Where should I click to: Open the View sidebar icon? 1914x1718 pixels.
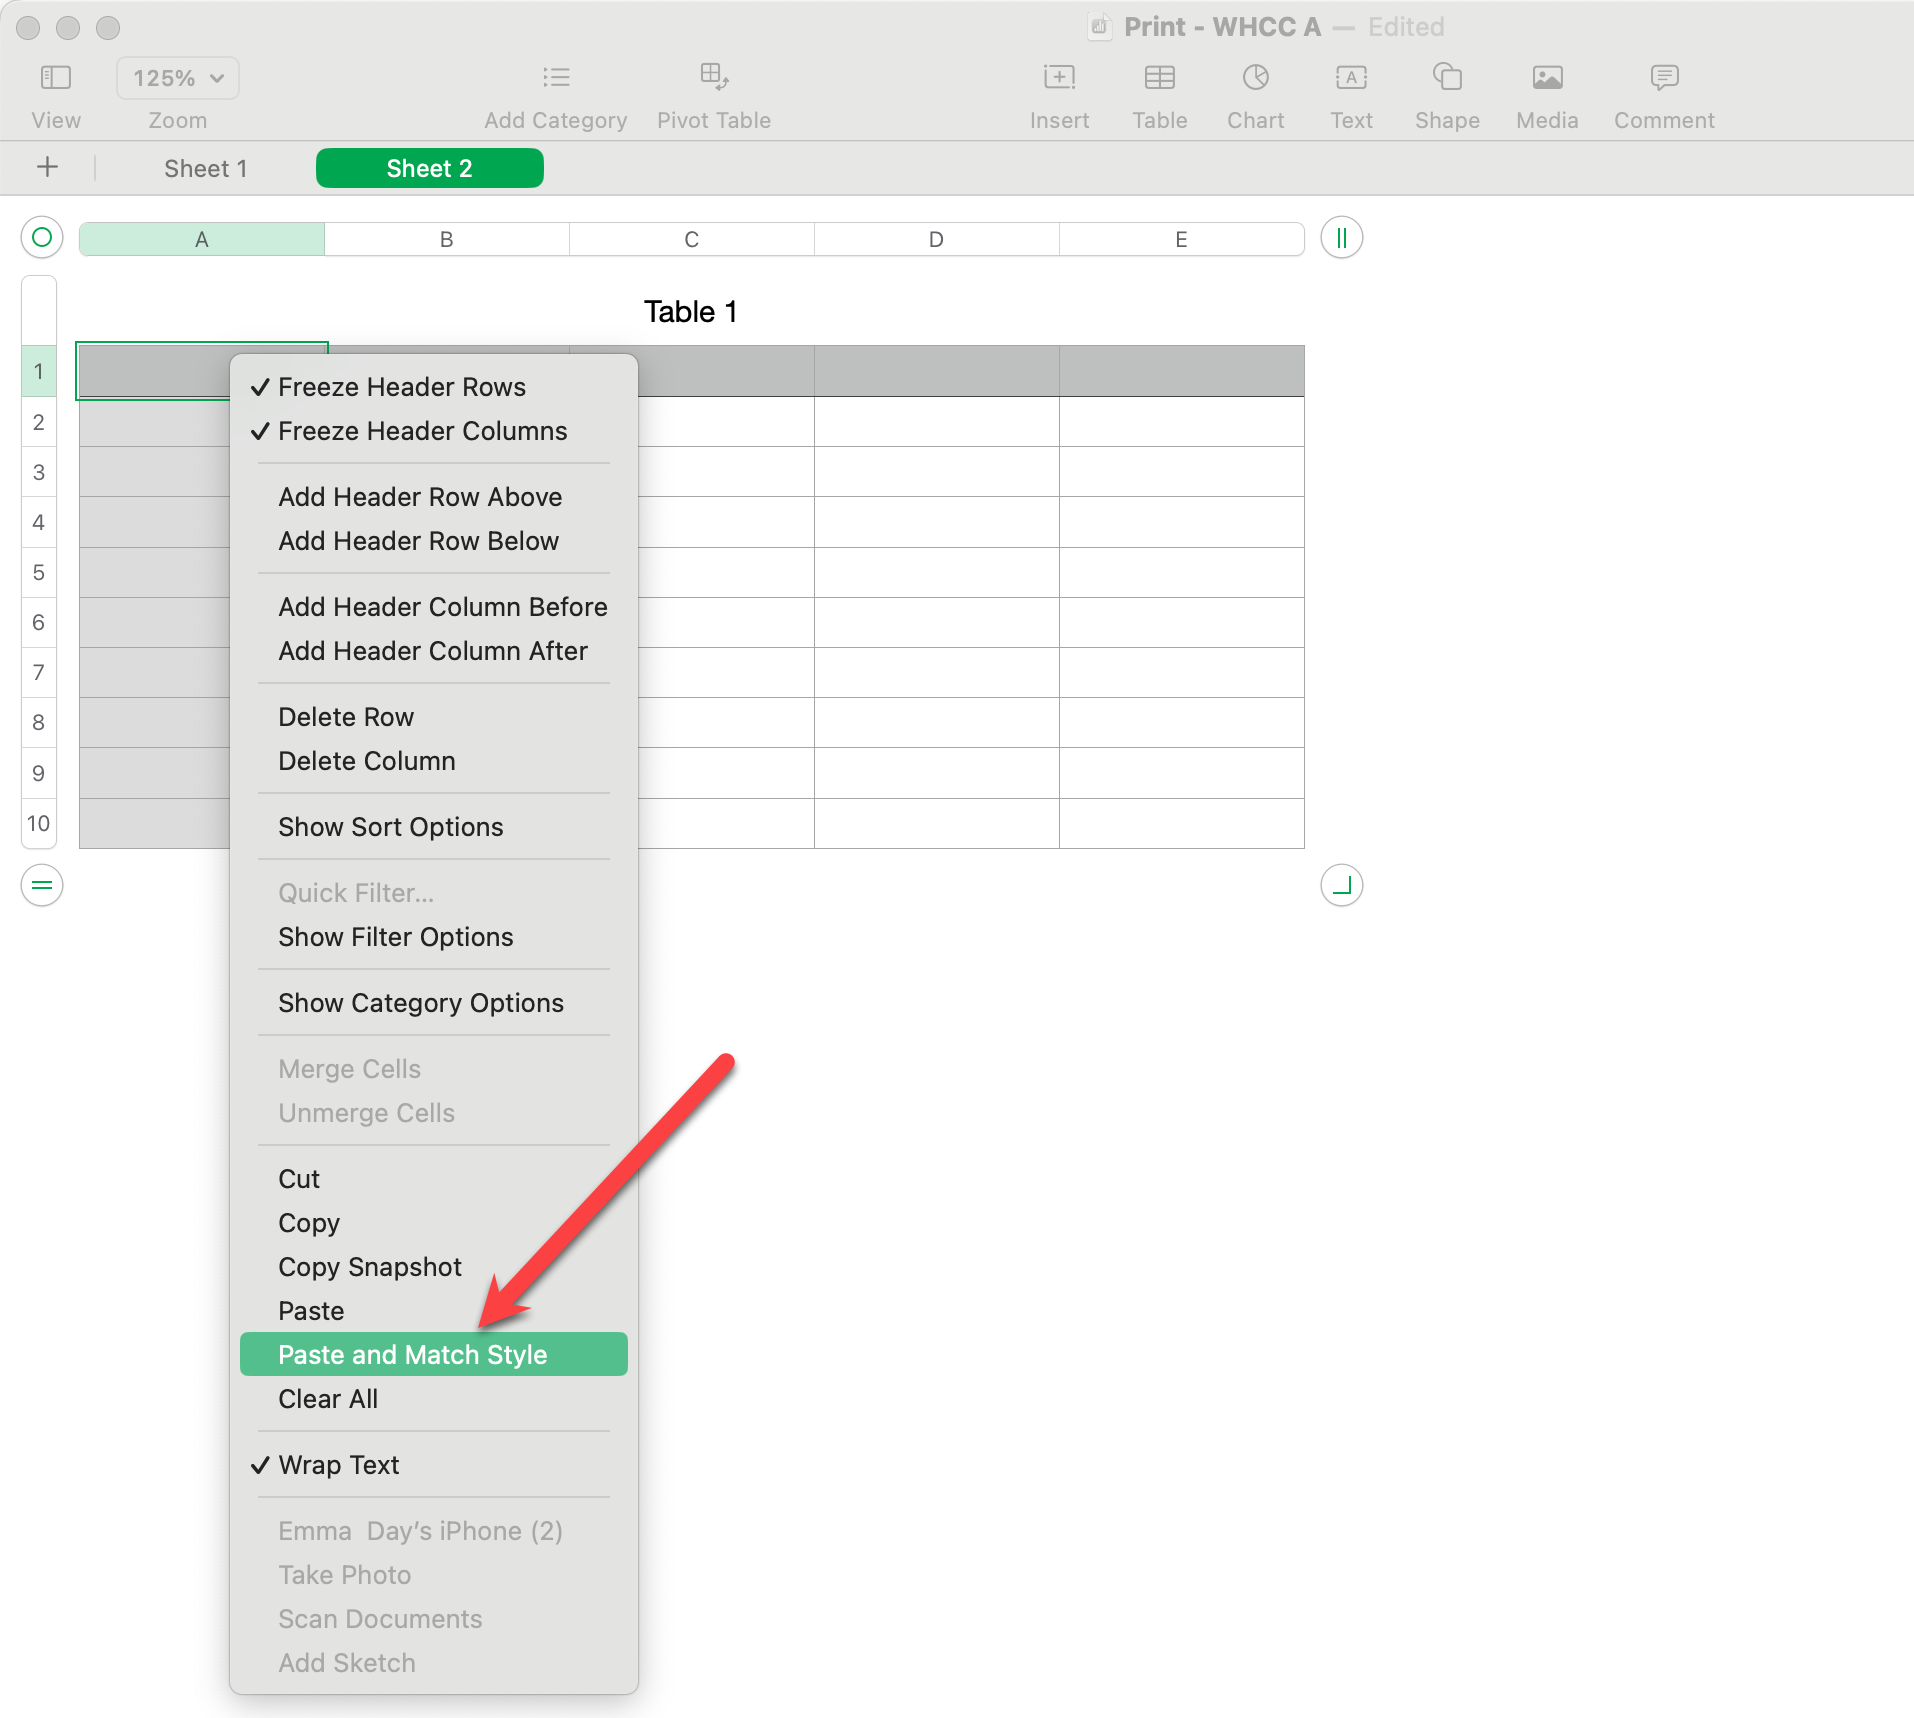coord(55,78)
